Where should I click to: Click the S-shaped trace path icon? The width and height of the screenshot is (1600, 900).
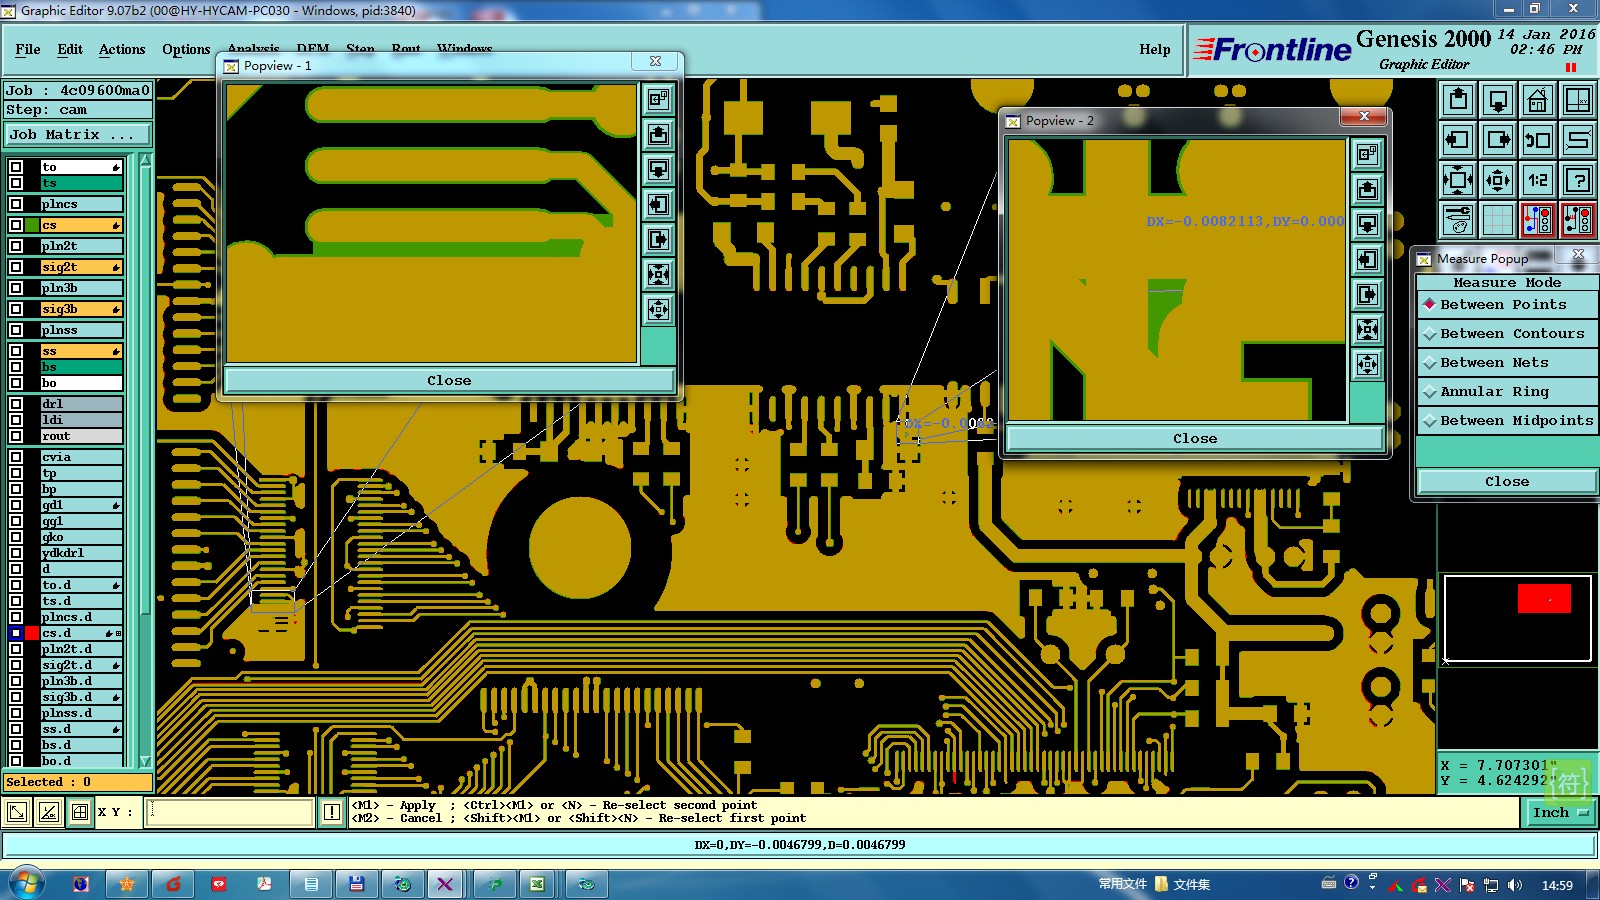pos(1578,140)
